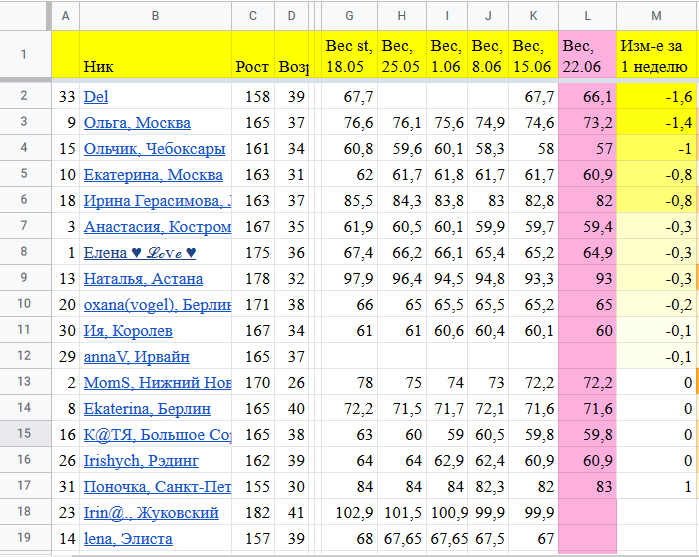Open the Ольчик, Чебоксары link
The image size is (699, 557).
[154, 149]
